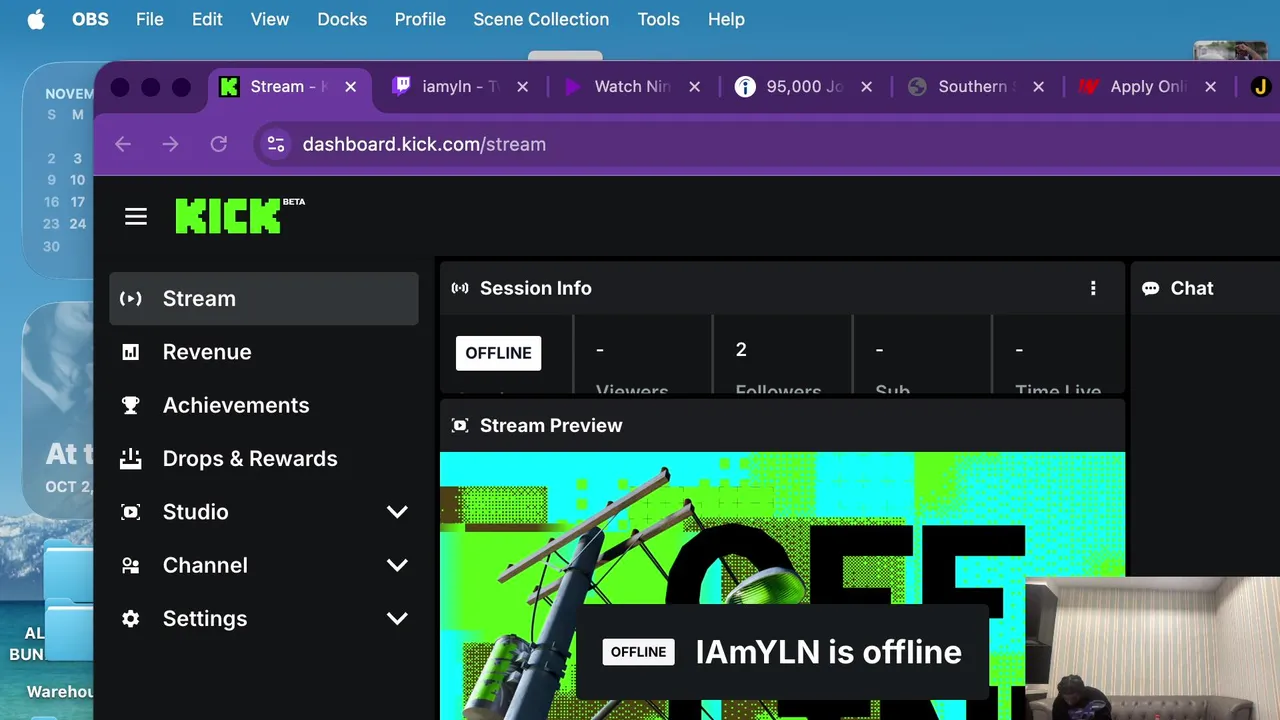This screenshot has width=1280, height=720.
Task: Open the View menu
Action: click(x=270, y=20)
